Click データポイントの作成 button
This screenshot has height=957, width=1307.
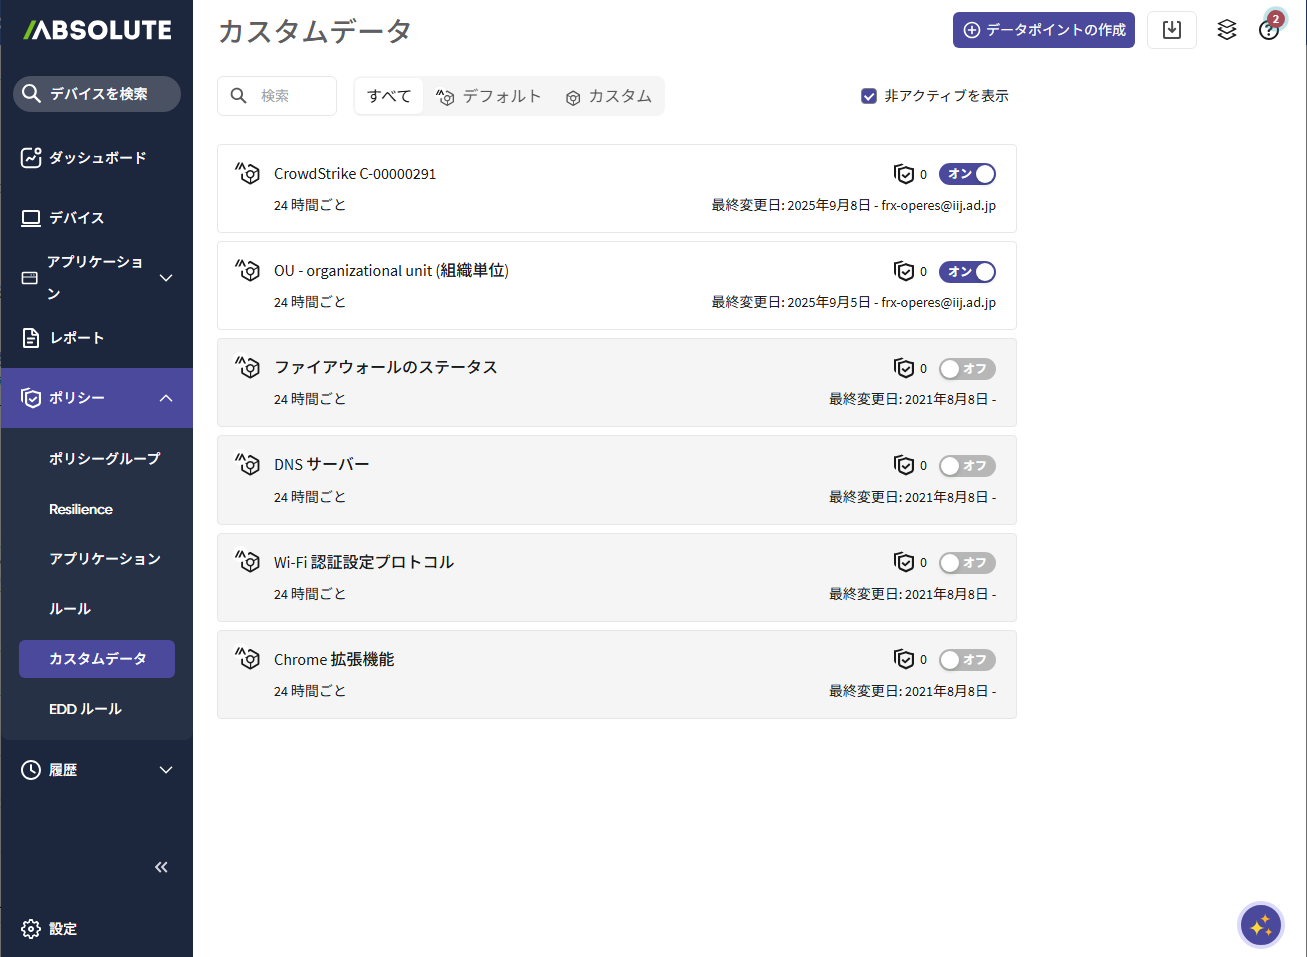point(1043,30)
